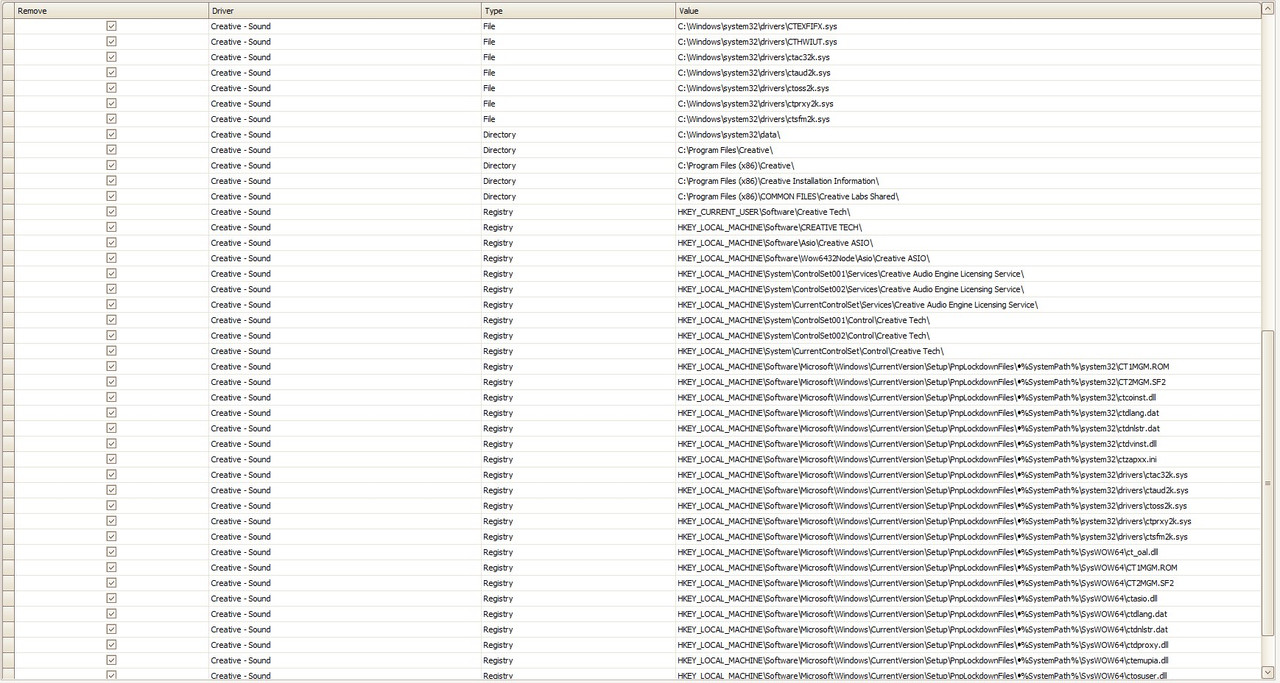Sort by the Remove column header
Viewport: 1280px width, 683px height.
point(111,10)
